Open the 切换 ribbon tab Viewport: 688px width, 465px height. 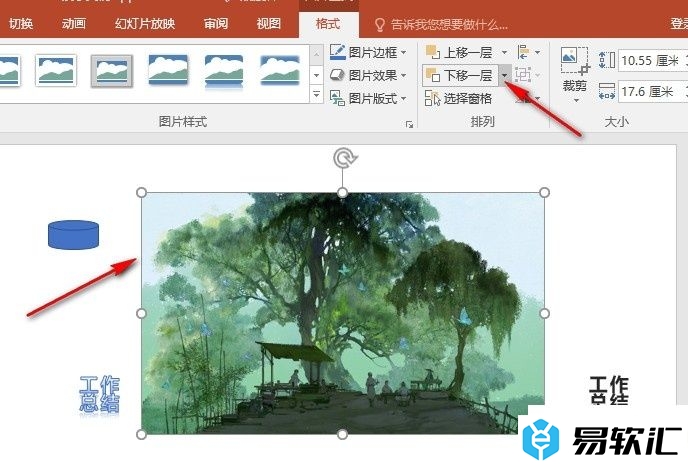click(x=21, y=24)
